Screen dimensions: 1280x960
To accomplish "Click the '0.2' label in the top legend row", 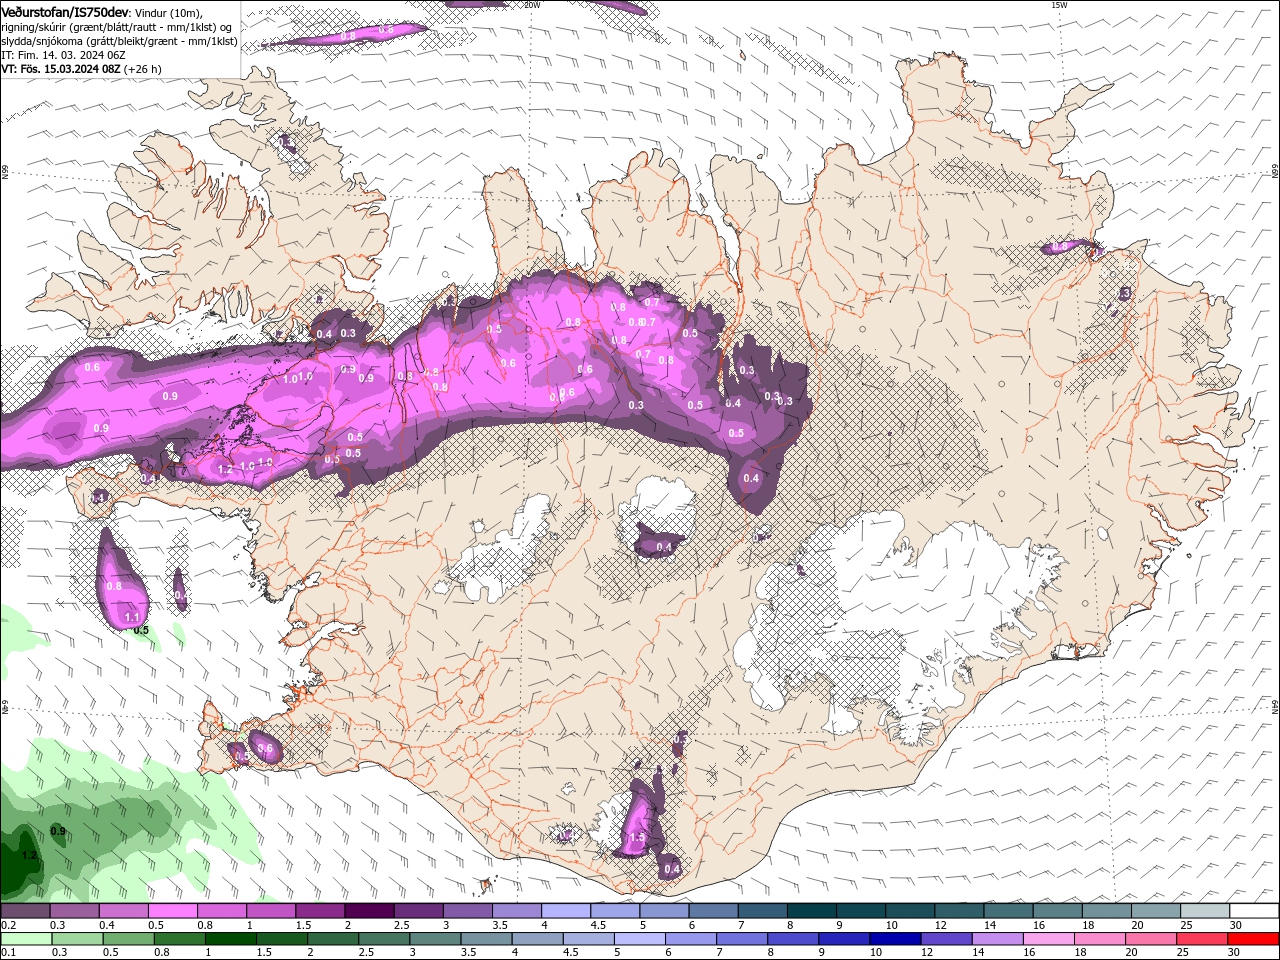I will coord(8,925).
